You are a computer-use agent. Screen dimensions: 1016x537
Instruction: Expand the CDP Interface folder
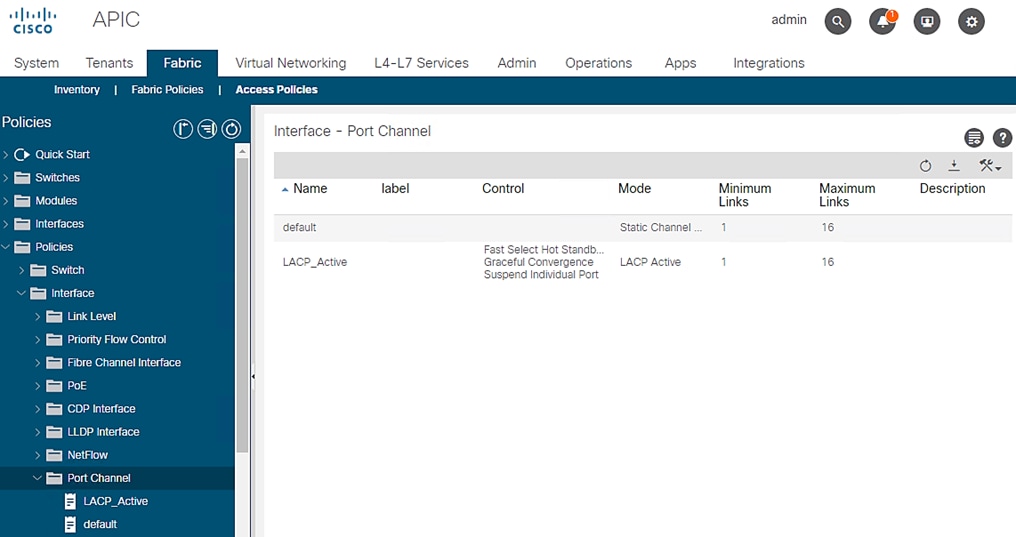coord(38,409)
